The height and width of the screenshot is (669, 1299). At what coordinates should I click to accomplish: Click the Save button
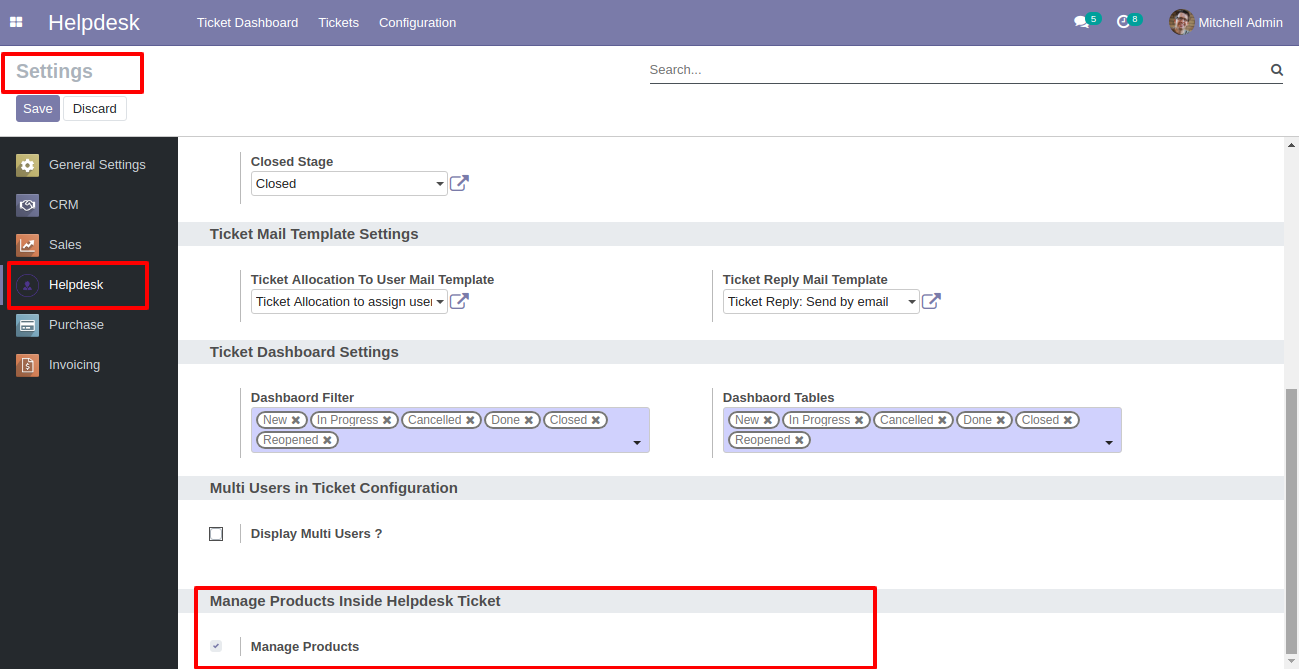click(x=38, y=108)
